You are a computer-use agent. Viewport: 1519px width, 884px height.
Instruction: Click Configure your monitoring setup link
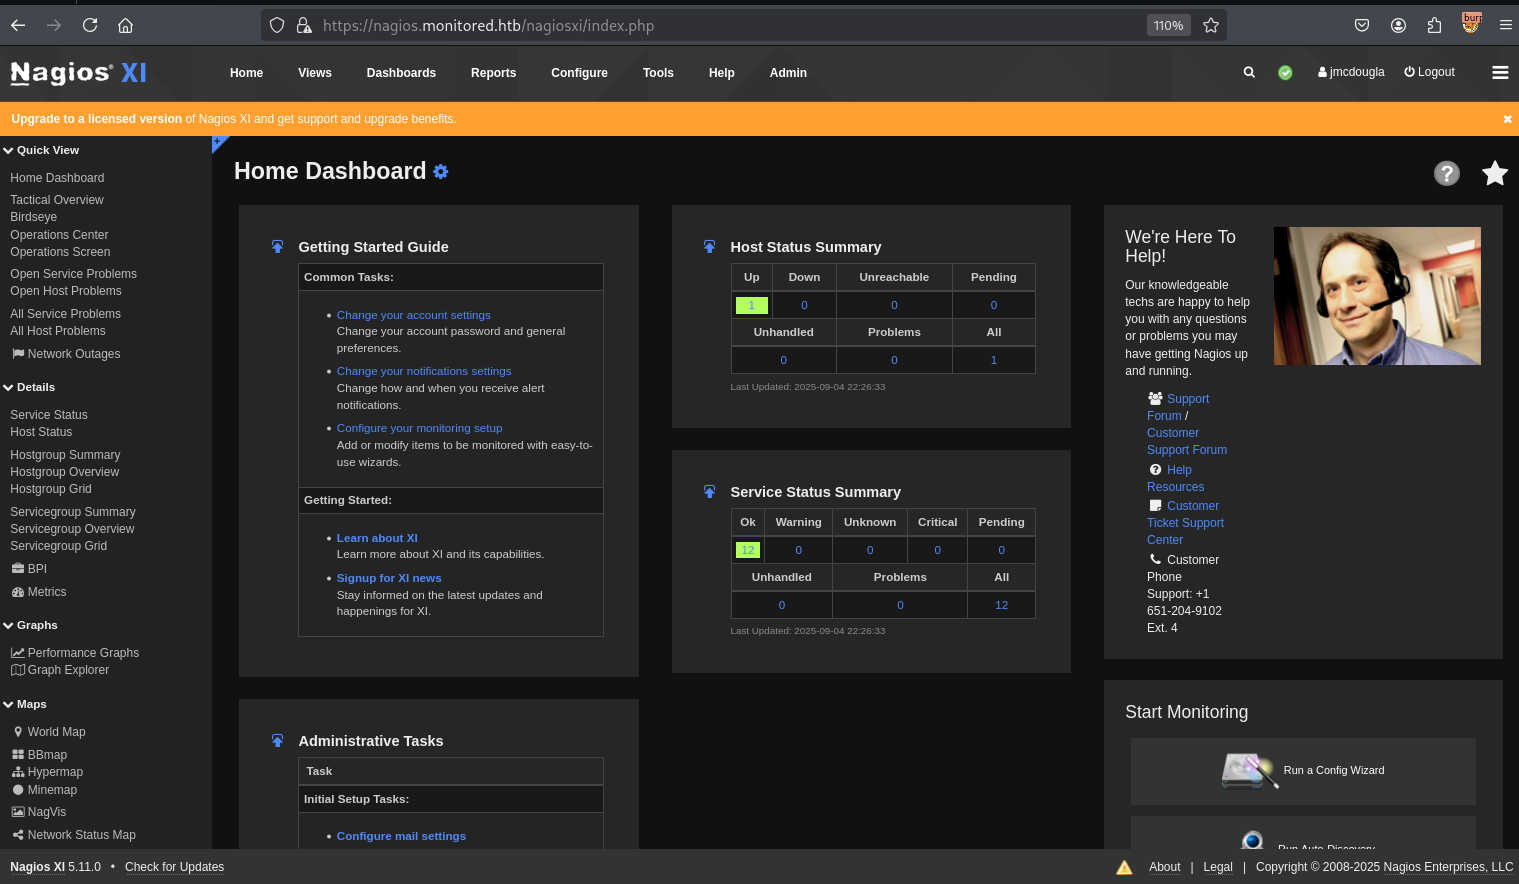[419, 428]
